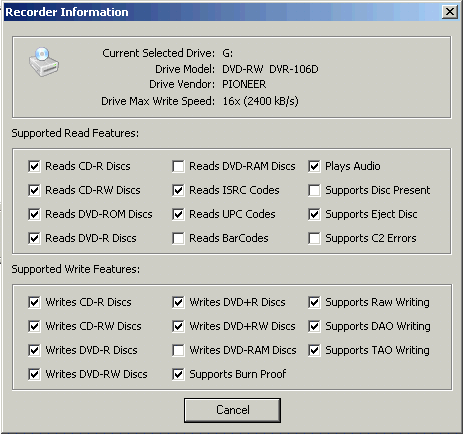Screen dimensions: 463x434
Task: Click the Drive Model value text
Action: 270,69
